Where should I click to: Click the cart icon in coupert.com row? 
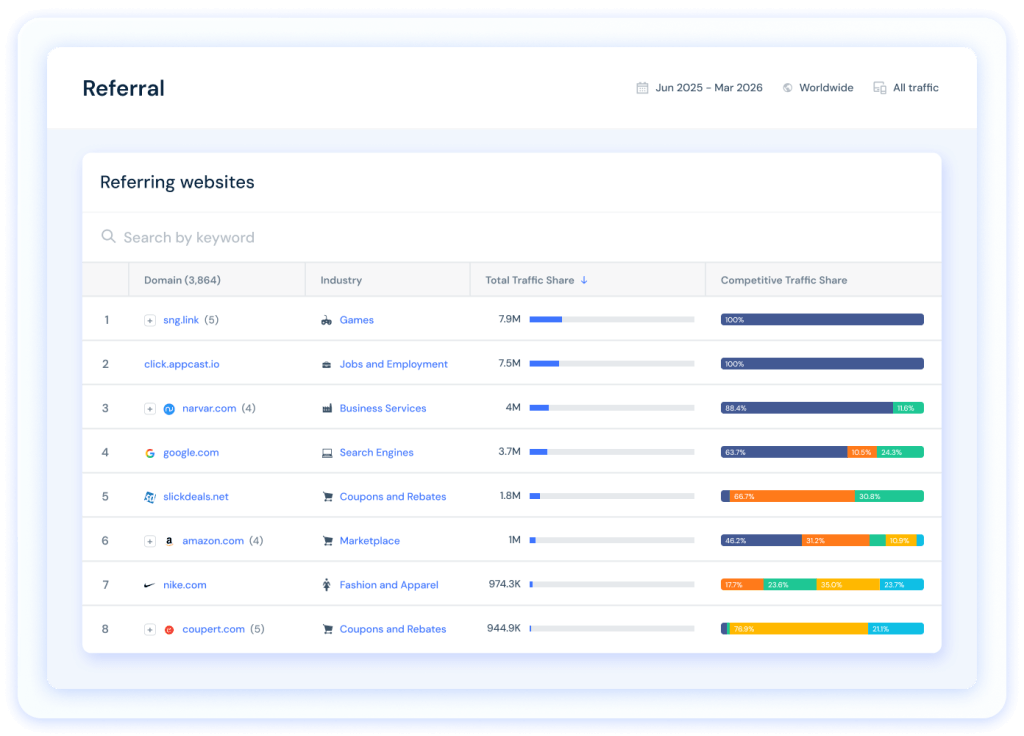(328, 629)
